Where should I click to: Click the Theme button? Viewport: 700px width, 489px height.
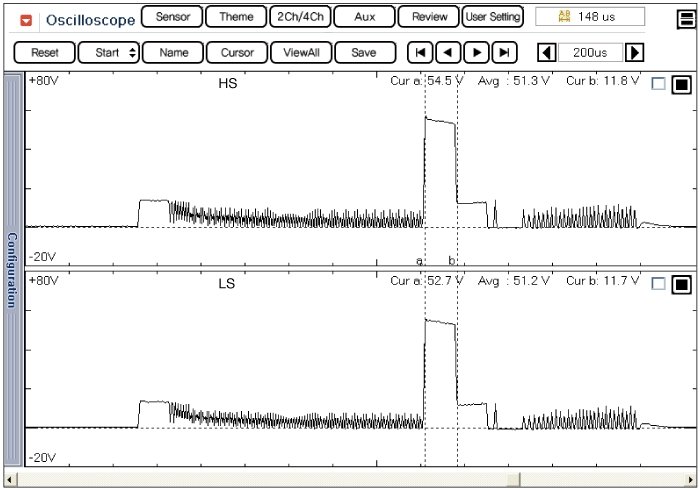[x=236, y=17]
